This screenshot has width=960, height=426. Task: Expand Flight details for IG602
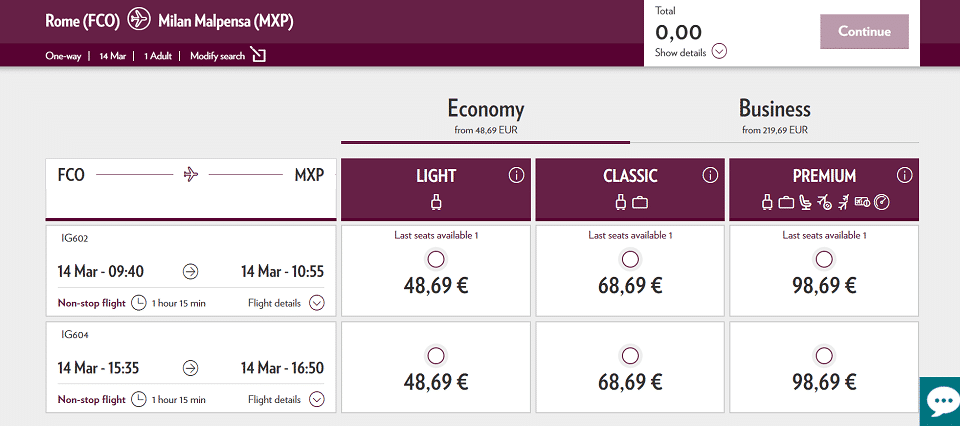tap(285, 303)
